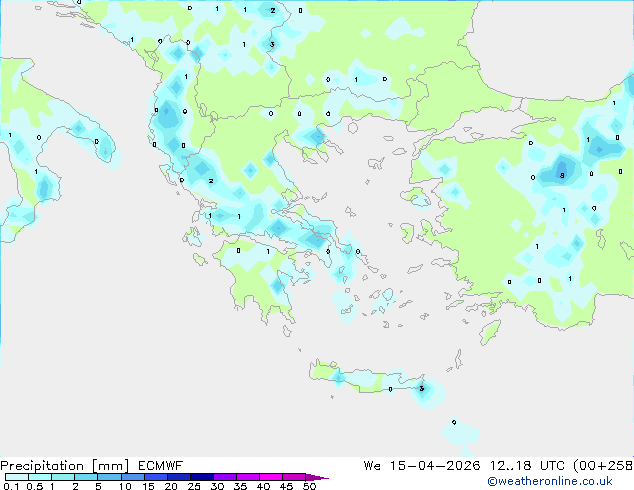Select the 5–10 mm legend color swatch
The height and width of the screenshot is (490, 634).
pyautogui.click(x=109, y=477)
